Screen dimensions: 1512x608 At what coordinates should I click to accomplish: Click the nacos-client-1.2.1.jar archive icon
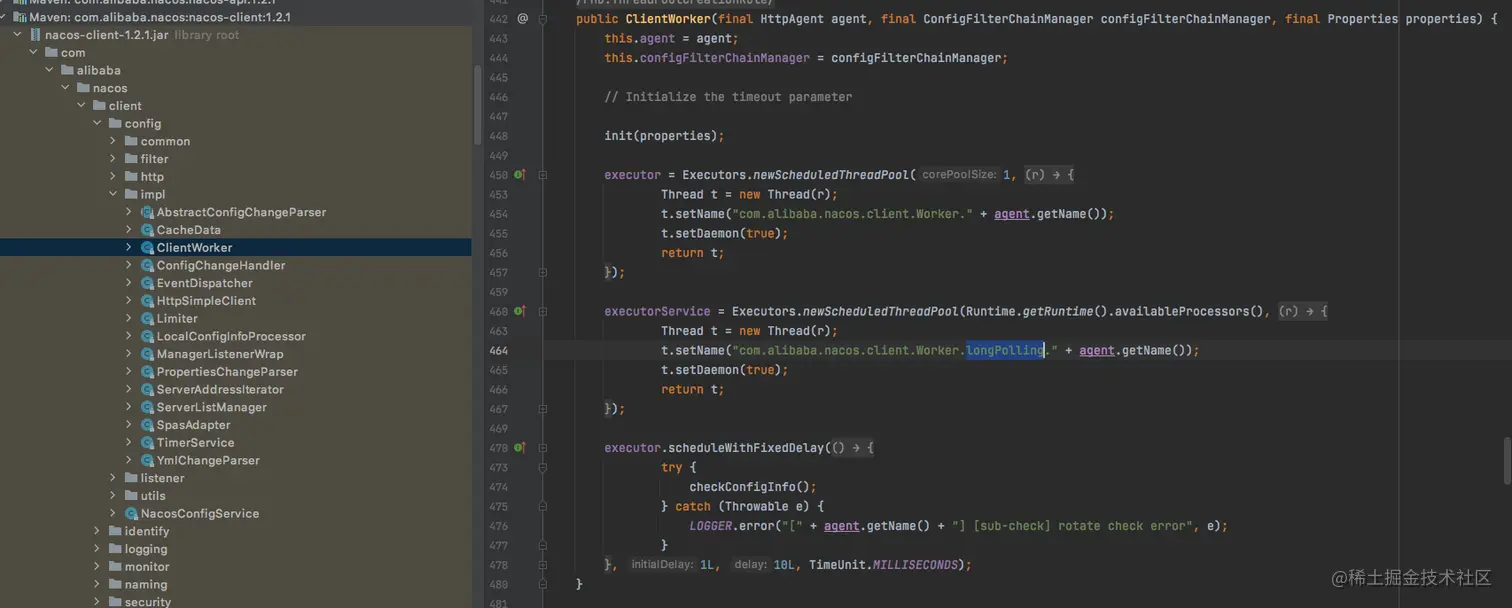35,34
